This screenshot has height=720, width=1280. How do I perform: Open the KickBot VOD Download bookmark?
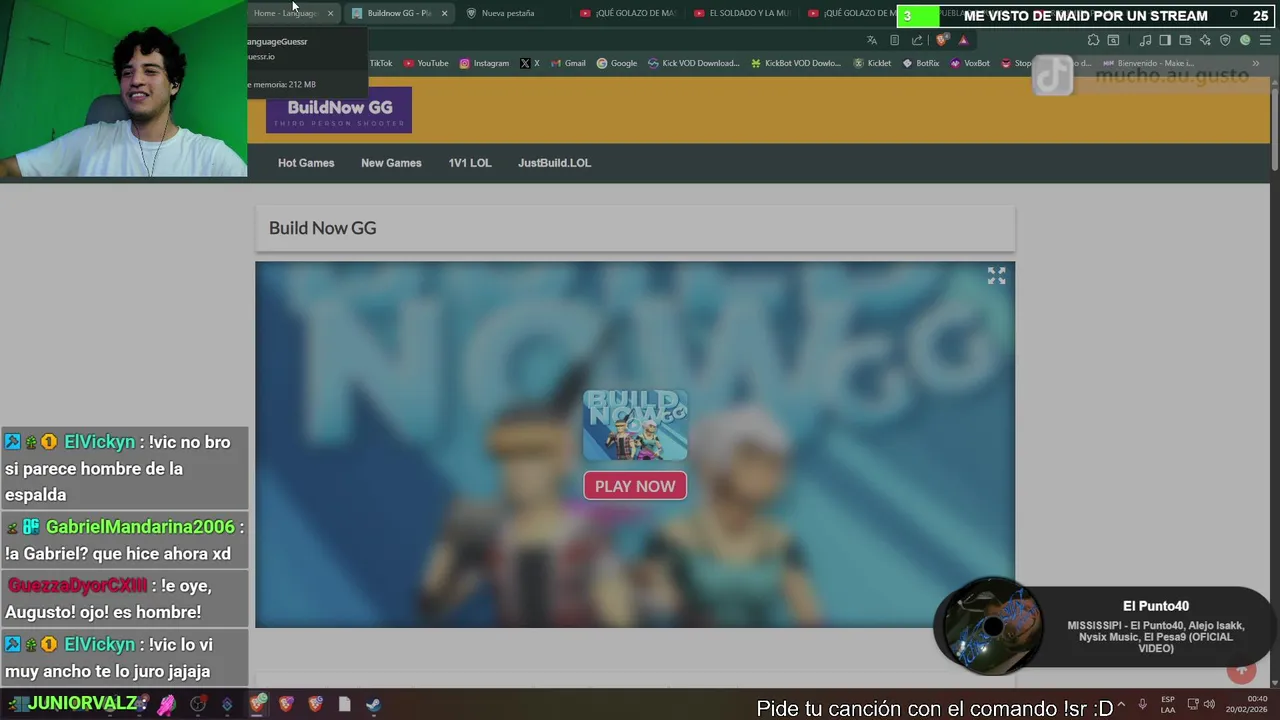(795, 63)
